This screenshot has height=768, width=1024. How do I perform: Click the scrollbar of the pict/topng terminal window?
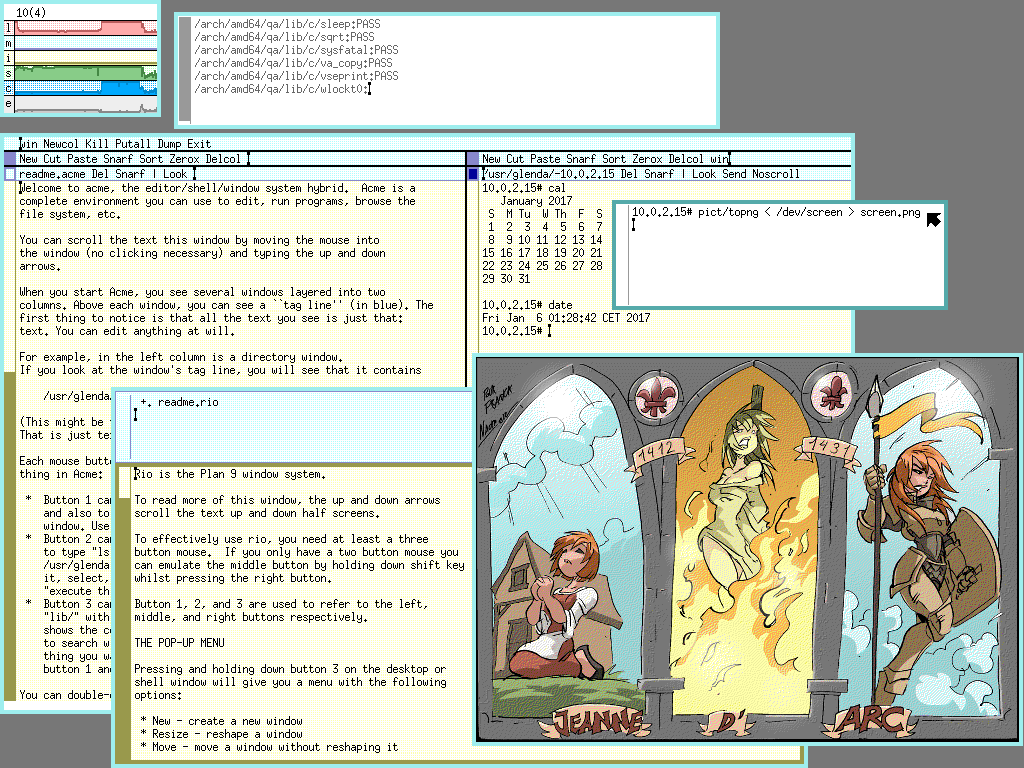[x=622, y=255]
